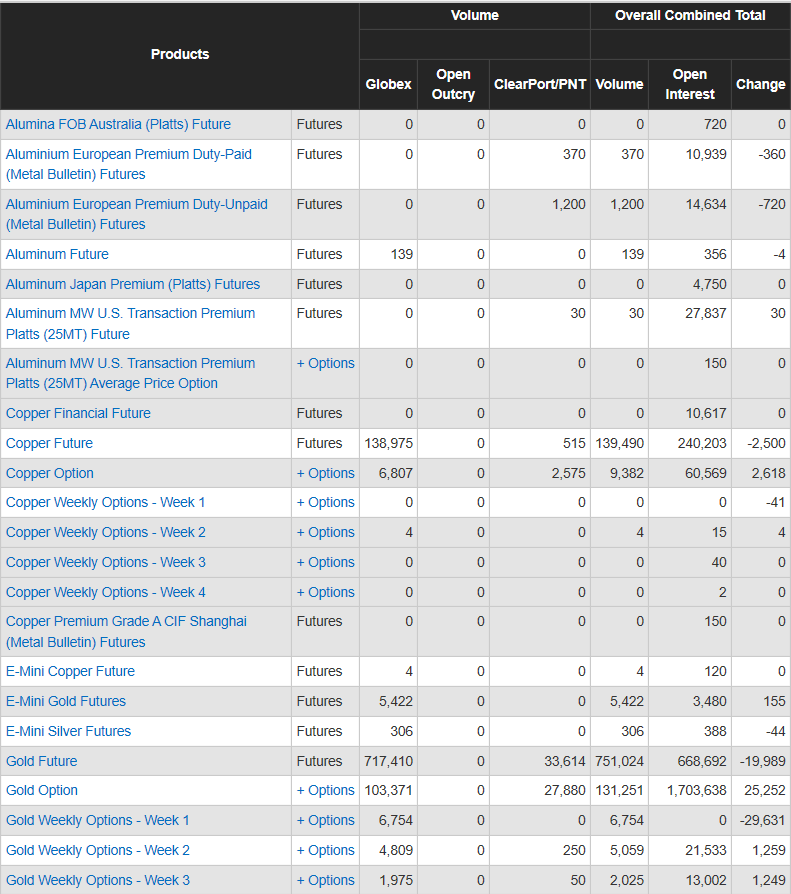Expand + Options for Gold Weekly Week 1

326,820
